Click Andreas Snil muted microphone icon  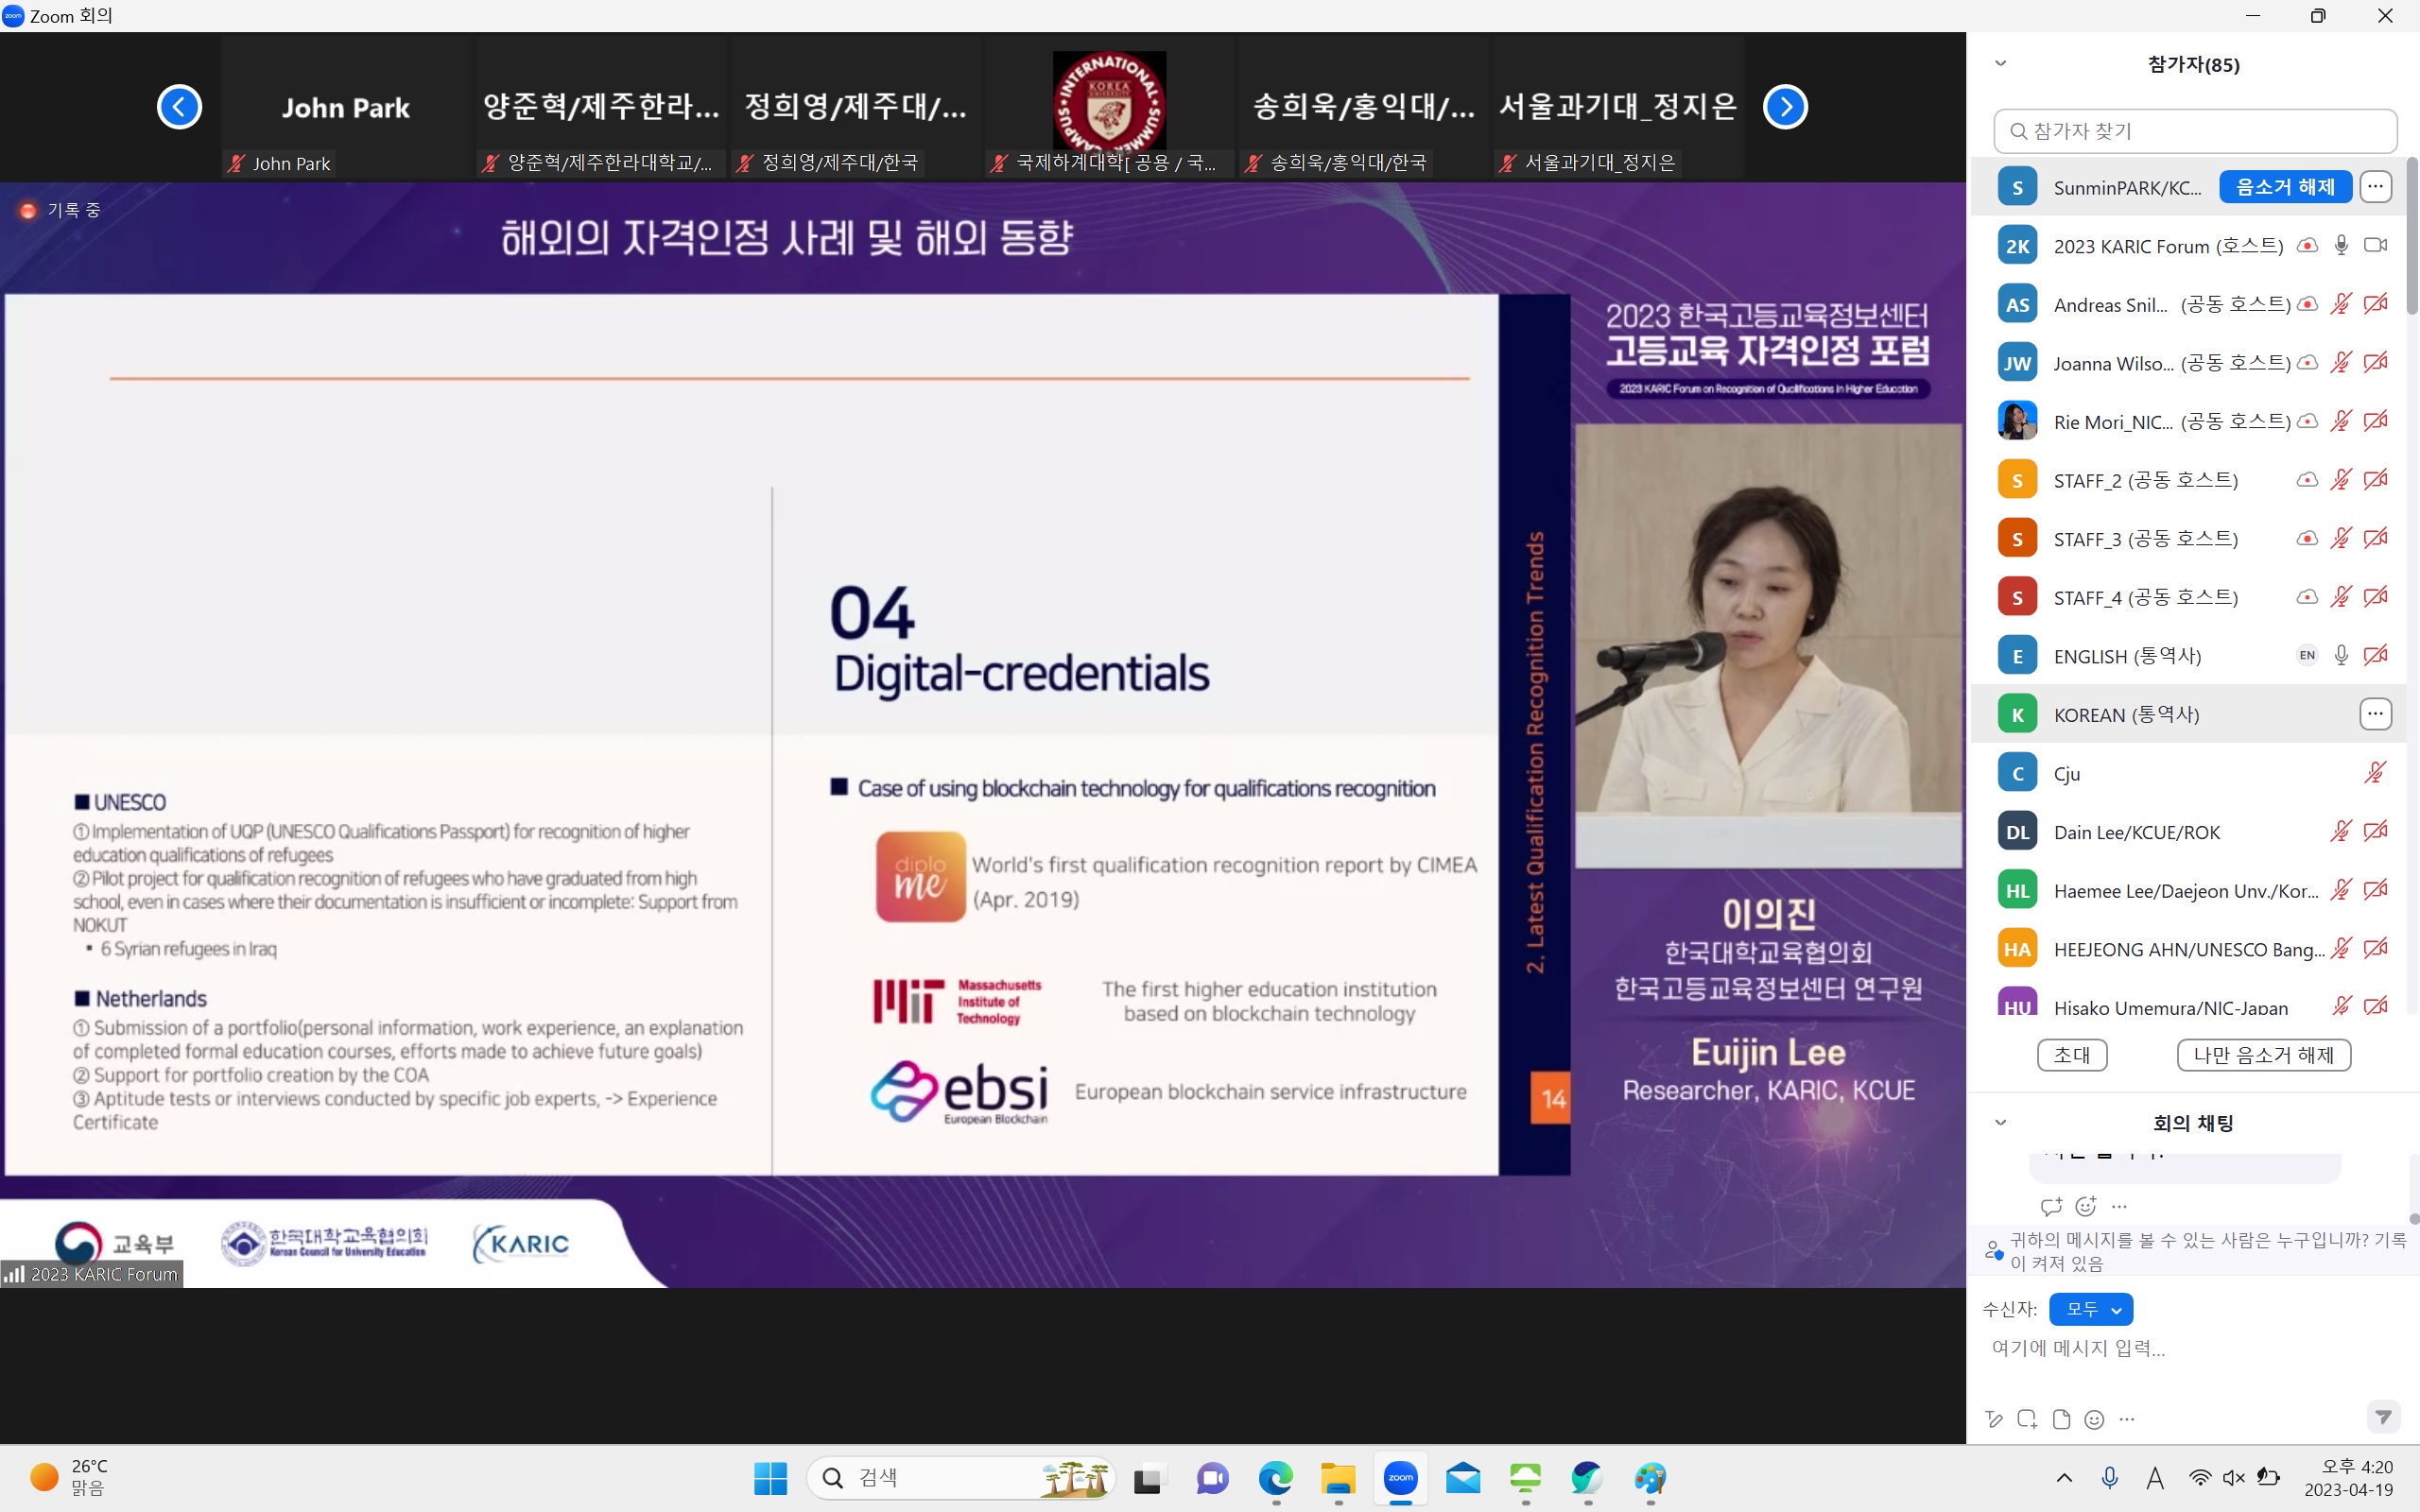tap(2341, 304)
